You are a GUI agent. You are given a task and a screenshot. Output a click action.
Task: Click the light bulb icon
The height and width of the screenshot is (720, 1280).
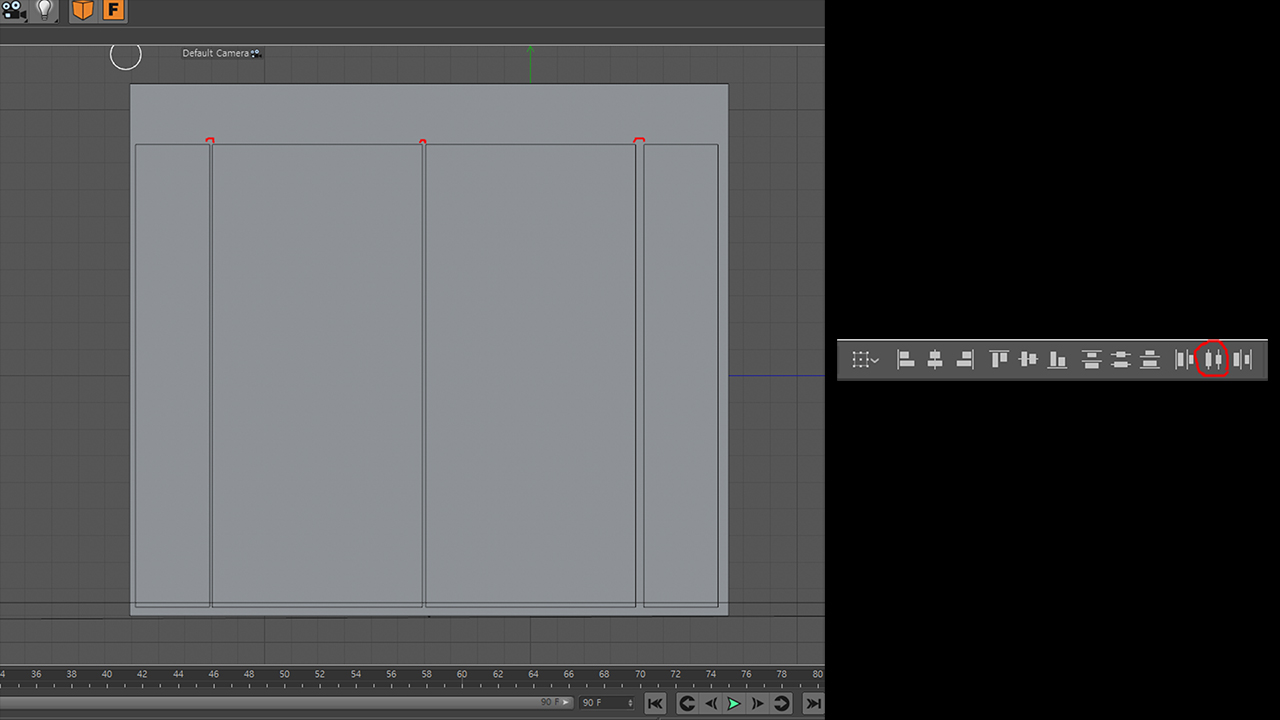pos(44,11)
